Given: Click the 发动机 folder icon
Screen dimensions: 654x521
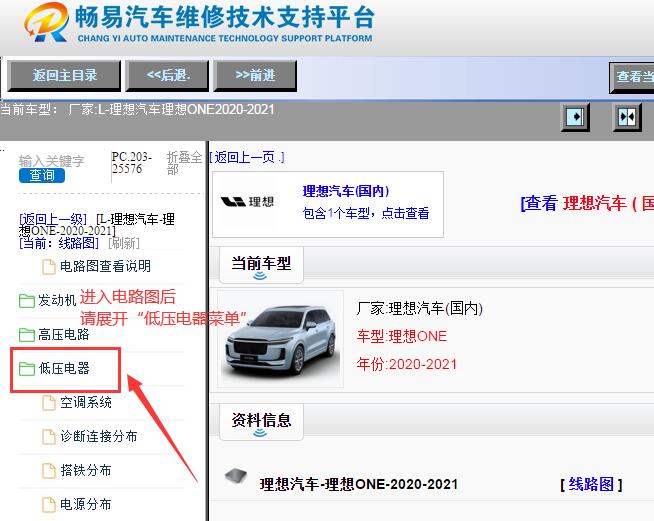Looking at the screenshot, I should (x=27, y=300).
